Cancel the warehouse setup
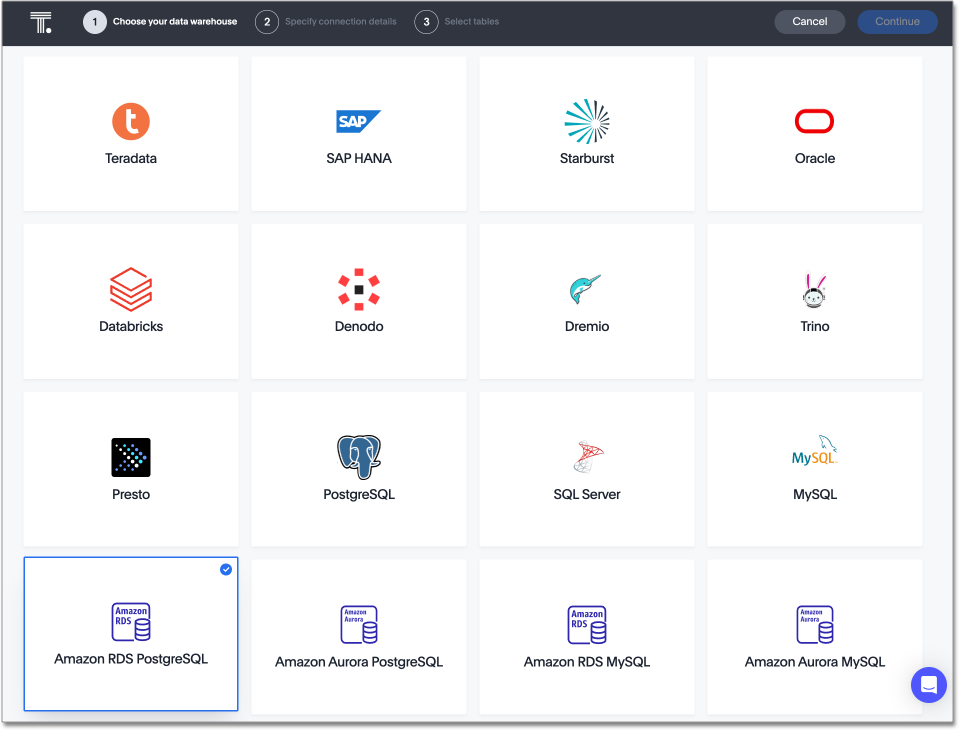This screenshot has height=730, width=959. pyautogui.click(x=809, y=21)
